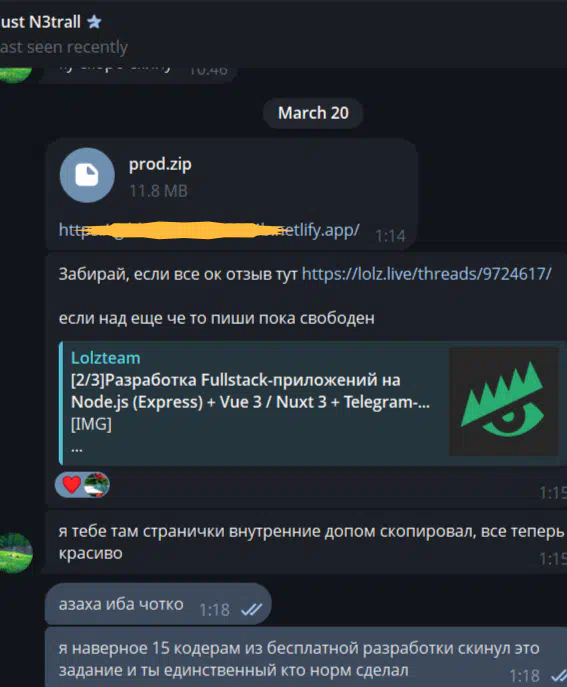
Task: Open the Lolzteam green eye logo thumbnail
Action: tap(504, 402)
